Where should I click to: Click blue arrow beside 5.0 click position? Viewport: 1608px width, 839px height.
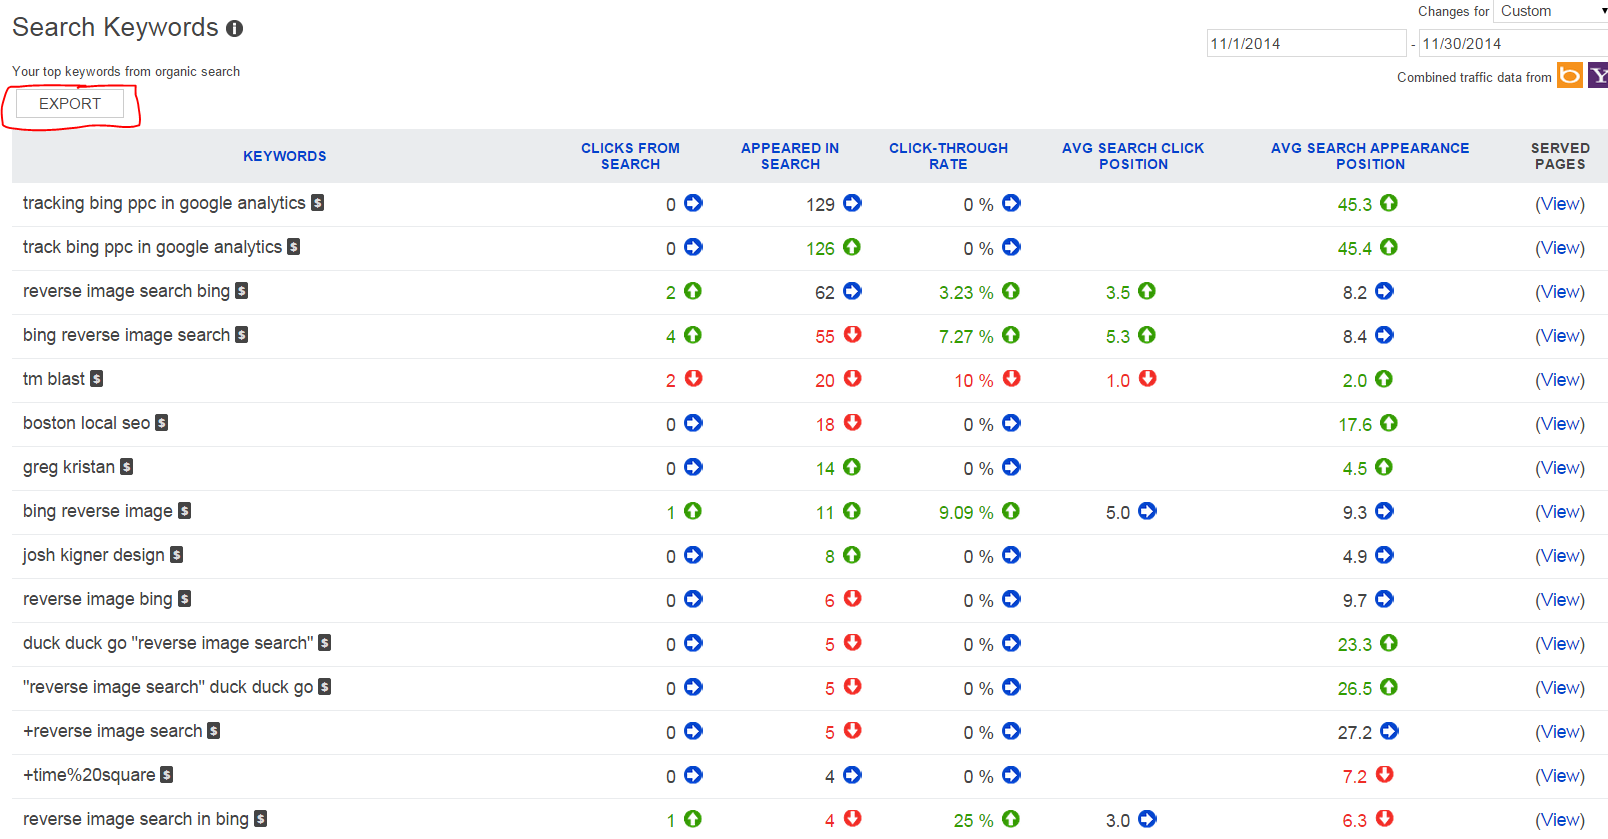(1147, 511)
